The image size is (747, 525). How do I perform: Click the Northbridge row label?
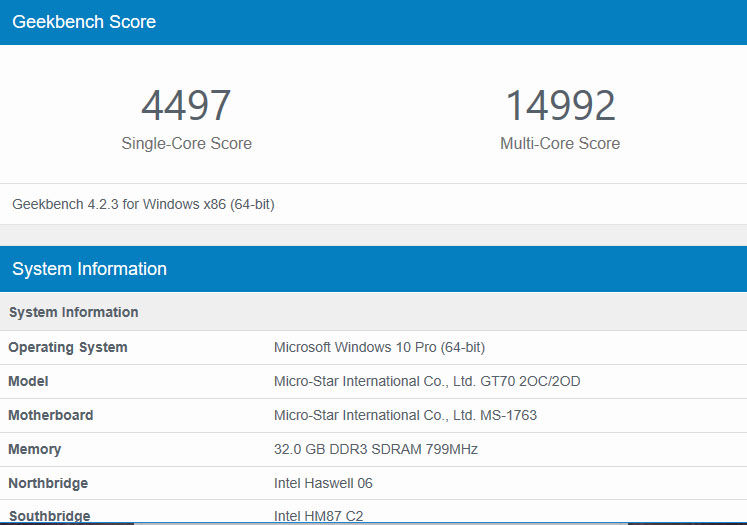[48, 484]
